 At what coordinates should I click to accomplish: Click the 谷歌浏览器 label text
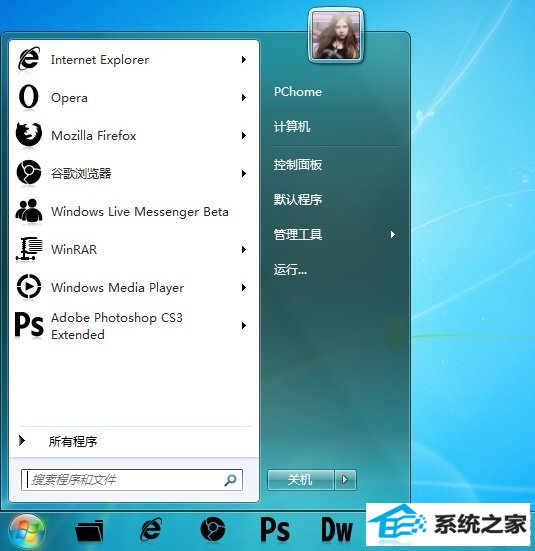click(x=81, y=173)
